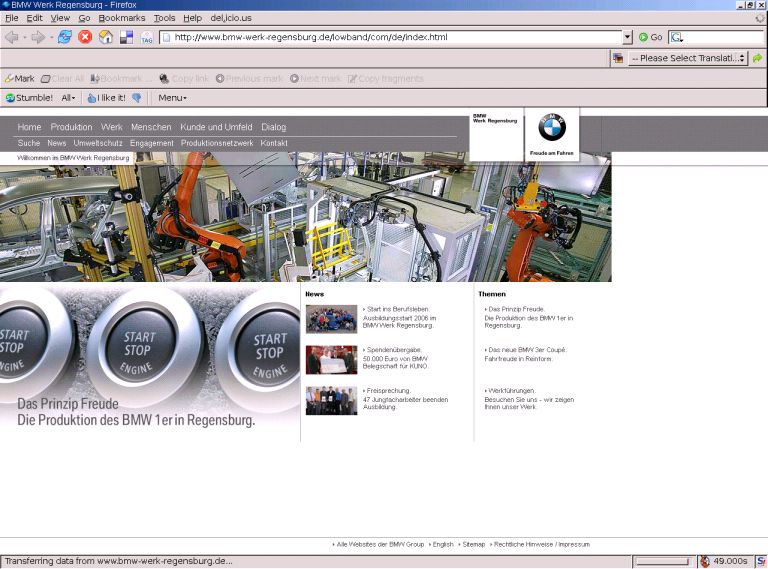Reload the page with refresh icon
768x569 pixels.
click(65, 37)
